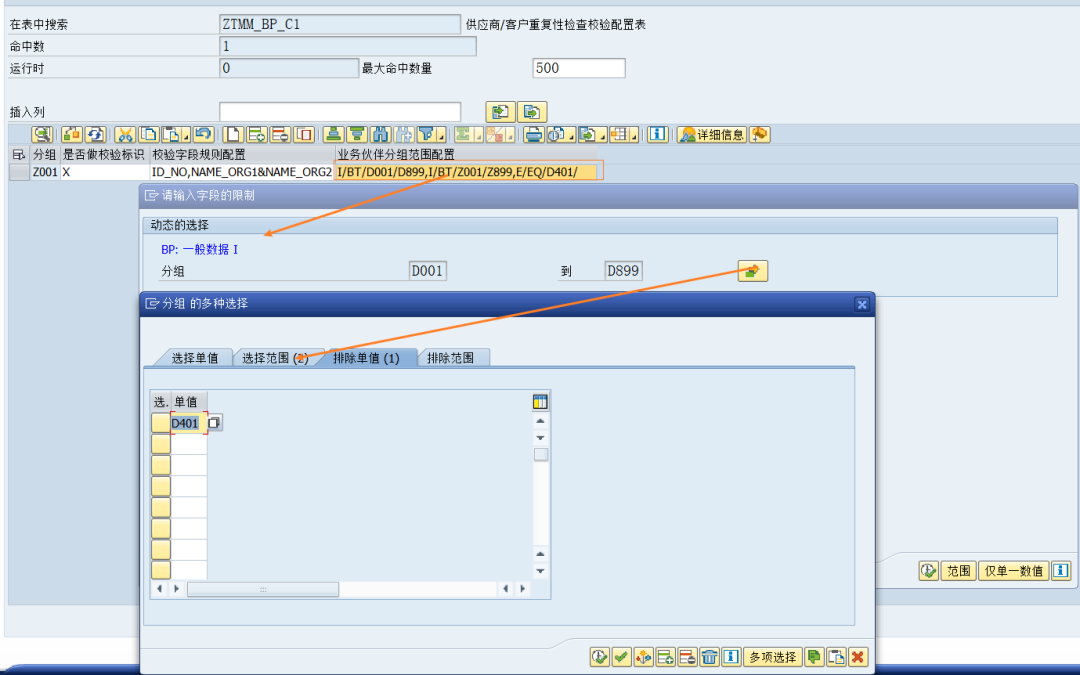Undo the last change in toolbar
Screen dimensions: 1080x675
coord(202,134)
